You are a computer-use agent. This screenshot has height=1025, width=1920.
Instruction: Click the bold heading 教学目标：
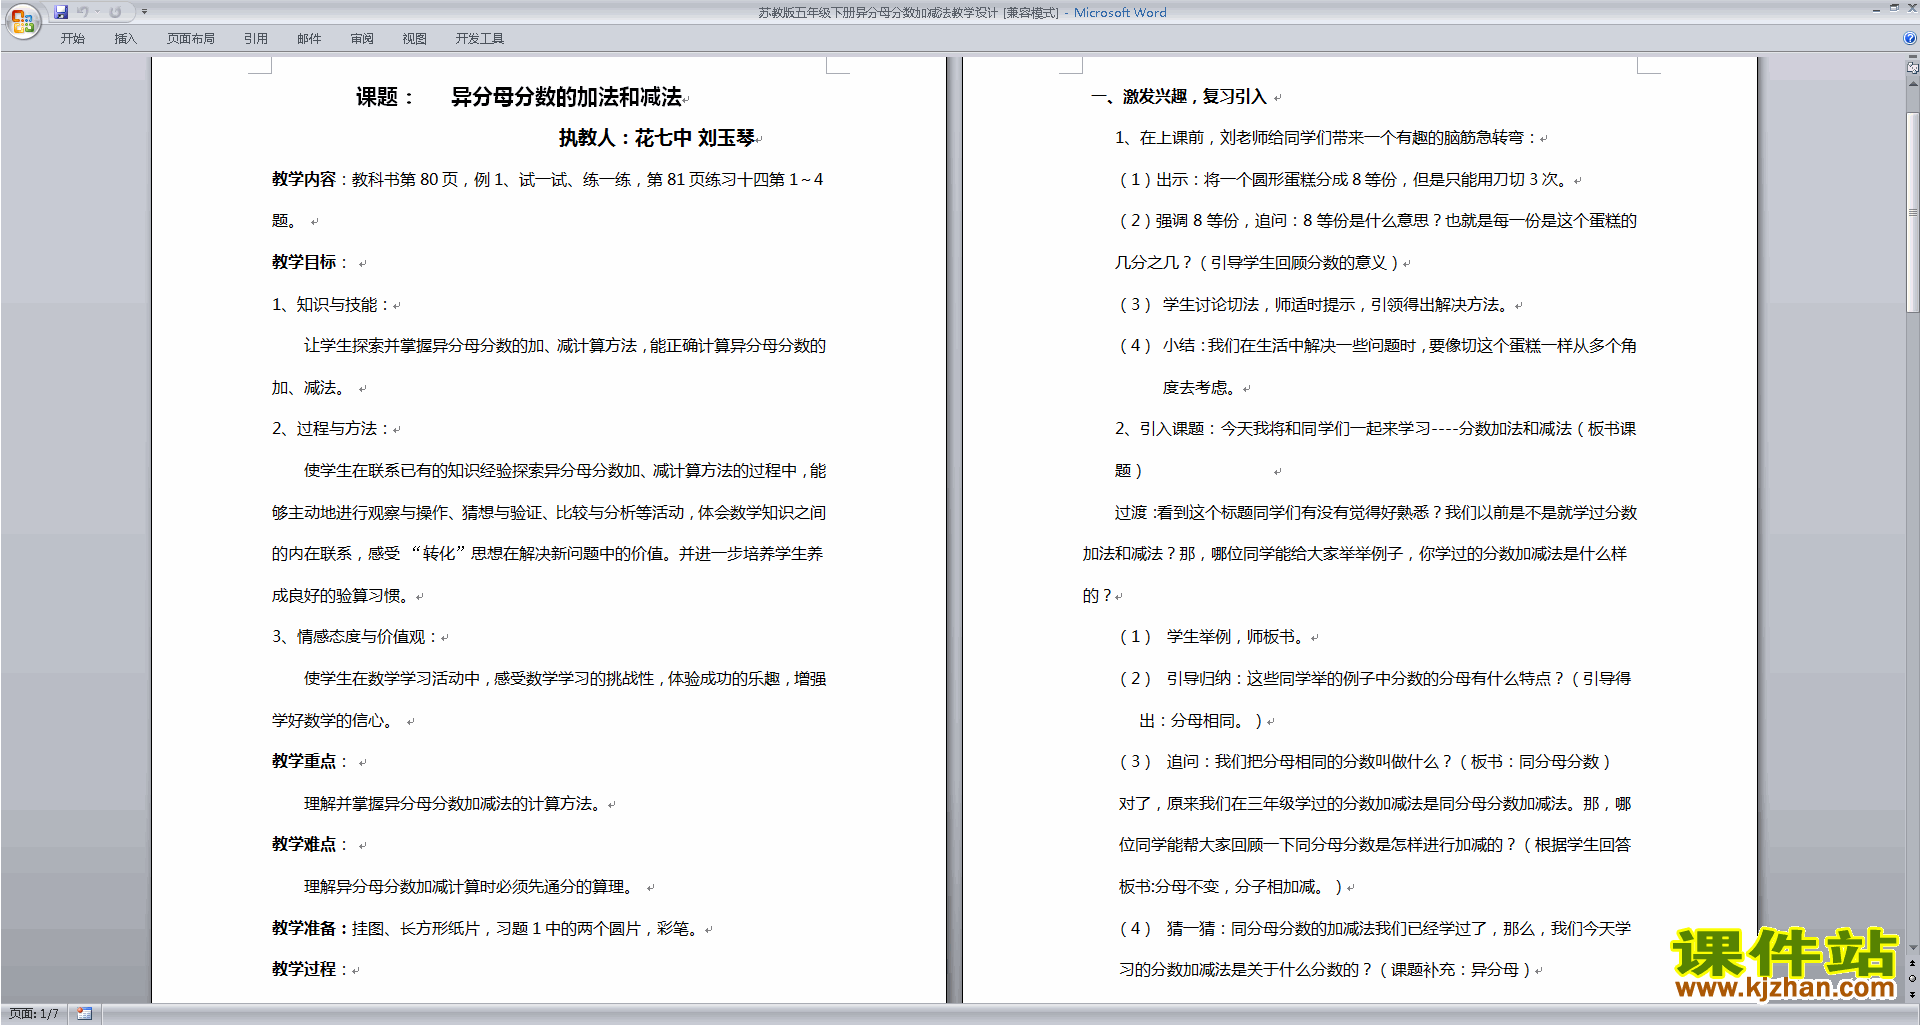point(311,262)
